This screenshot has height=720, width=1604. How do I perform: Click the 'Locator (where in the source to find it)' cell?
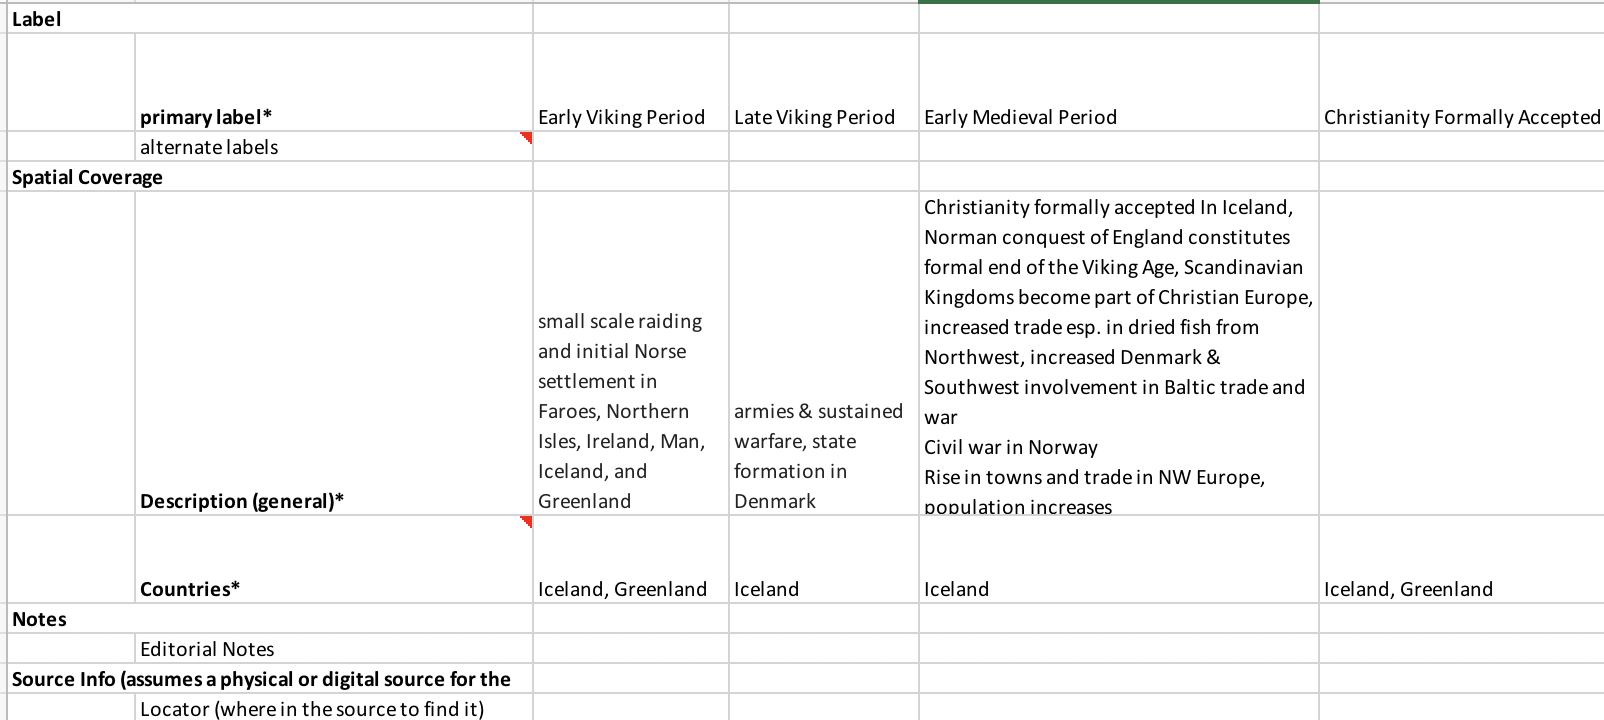coord(334,707)
